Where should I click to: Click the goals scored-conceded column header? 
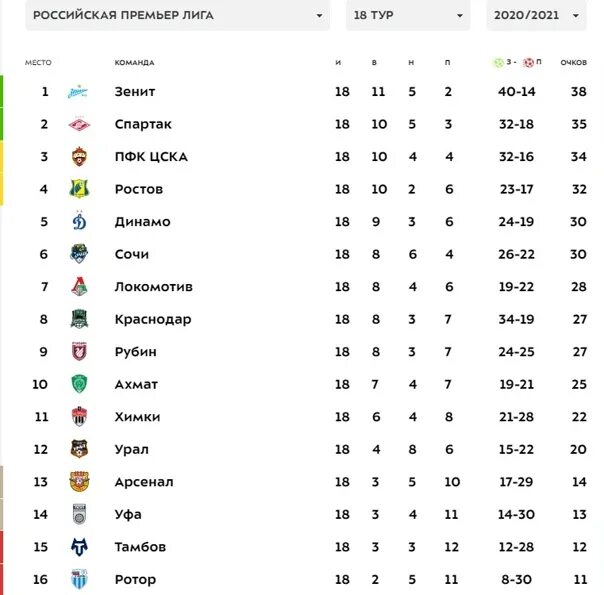(517, 62)
